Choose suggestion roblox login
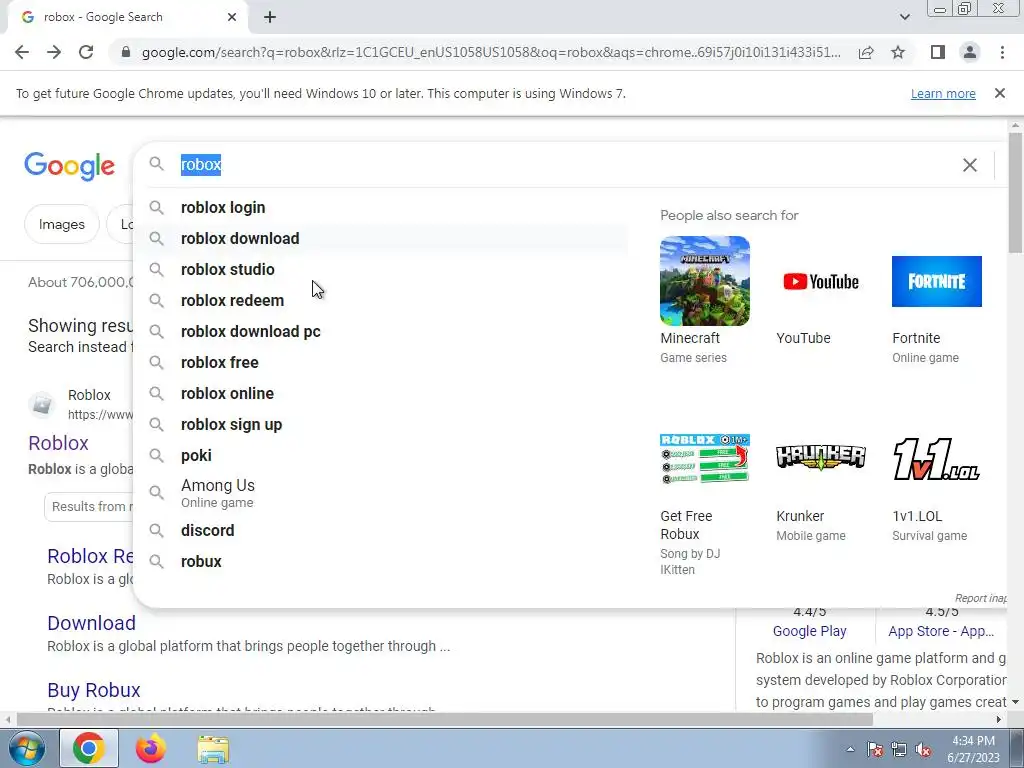Image resolution: width=1024 pixels, height=768 pixels. tap(381, 208)
